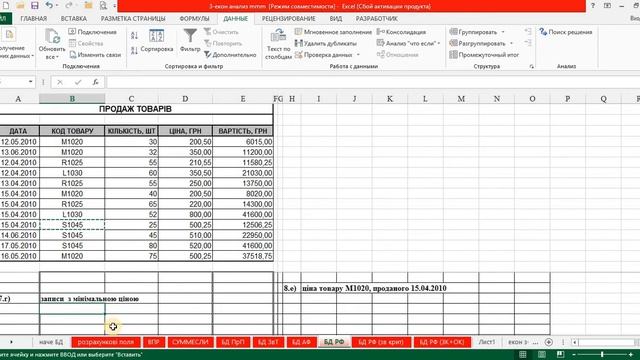Image resolution: width=640 pixels, height=360 pixels.
Task: Open Группировать dropdown arrow
Action: pyautogui.click(x=503, y=32)
